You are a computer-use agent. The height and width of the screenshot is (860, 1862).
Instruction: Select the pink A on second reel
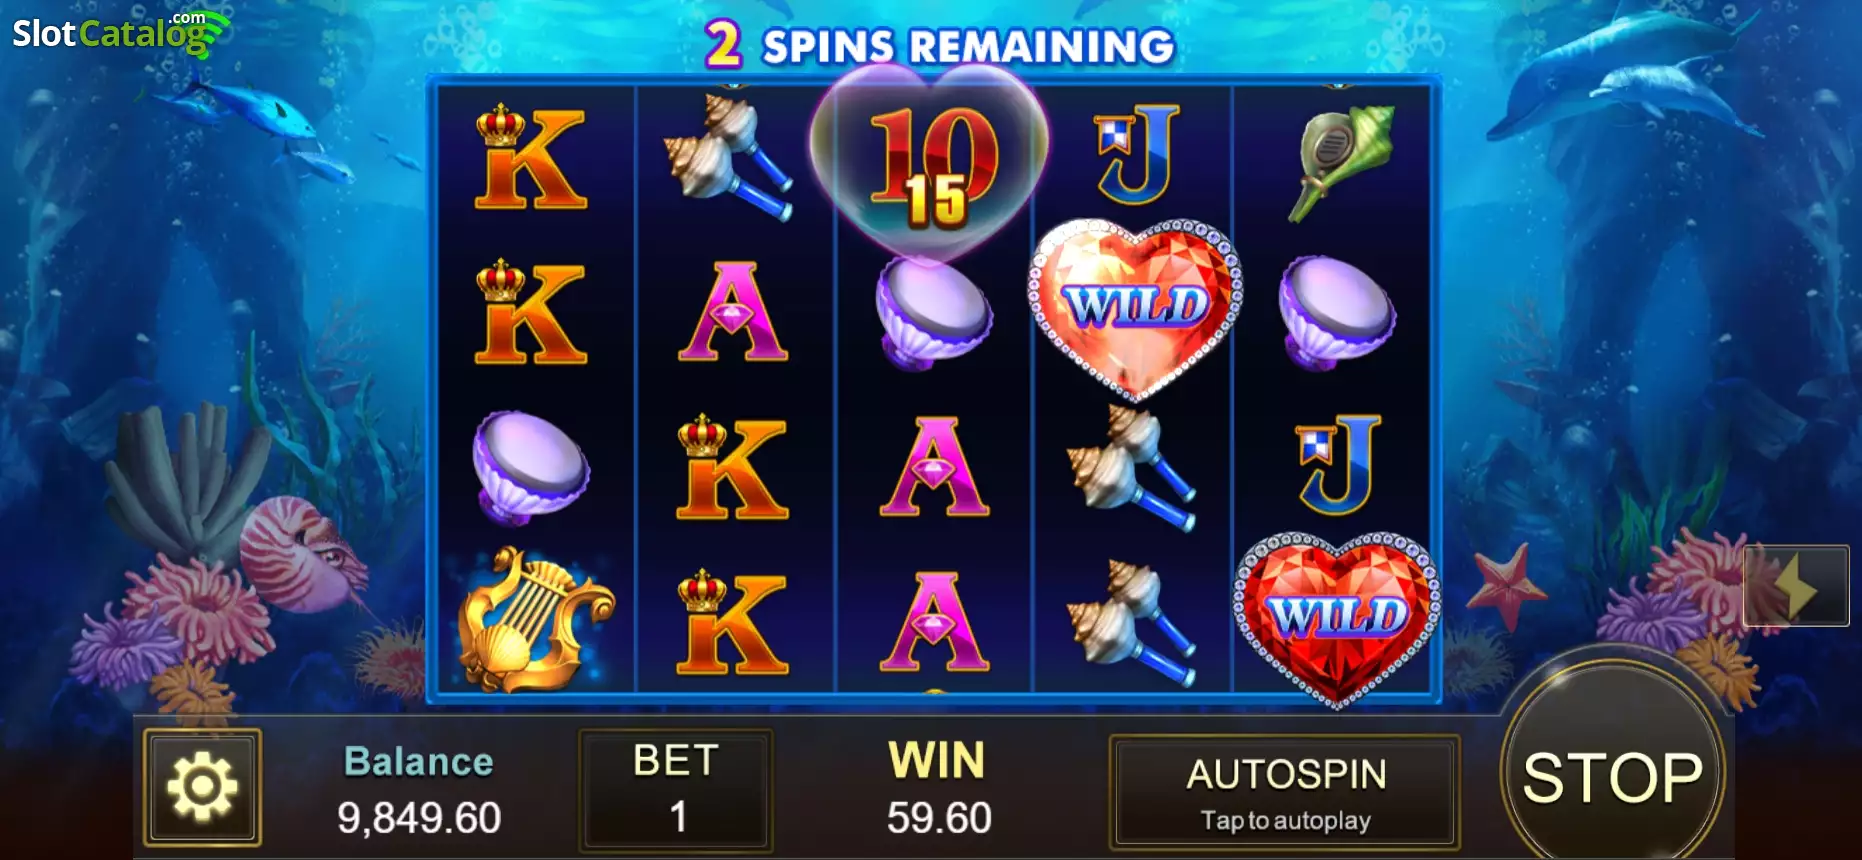(734, 311)
